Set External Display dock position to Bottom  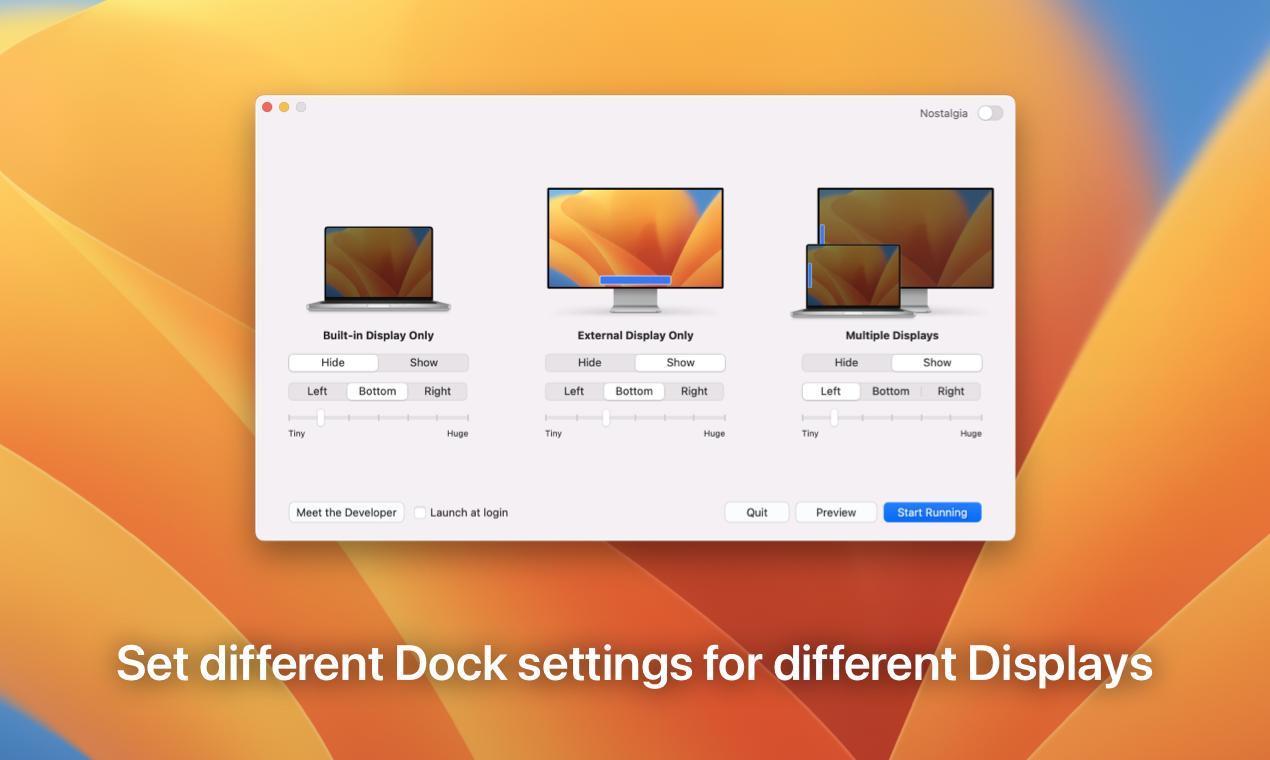click(634, 391)
